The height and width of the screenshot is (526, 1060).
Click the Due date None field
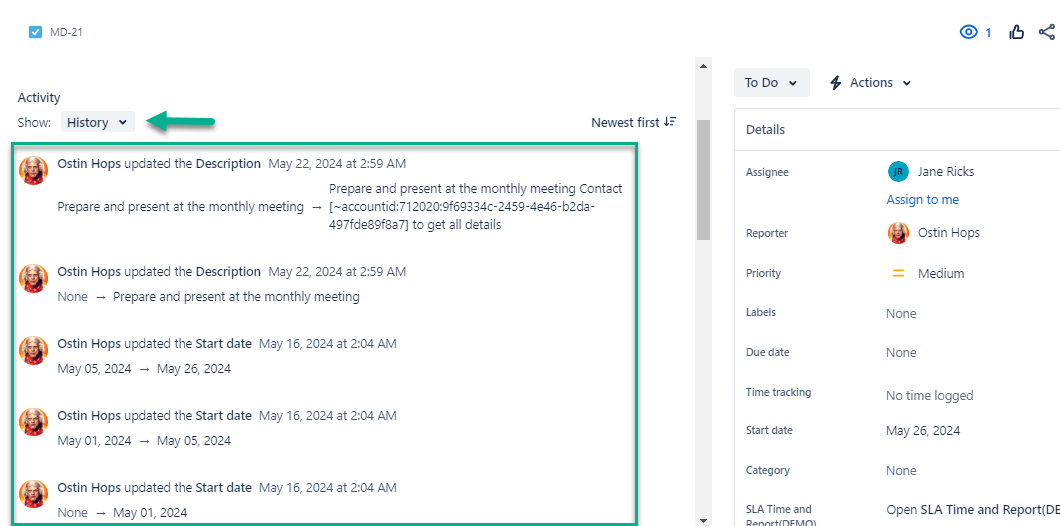tap(900, 353)
